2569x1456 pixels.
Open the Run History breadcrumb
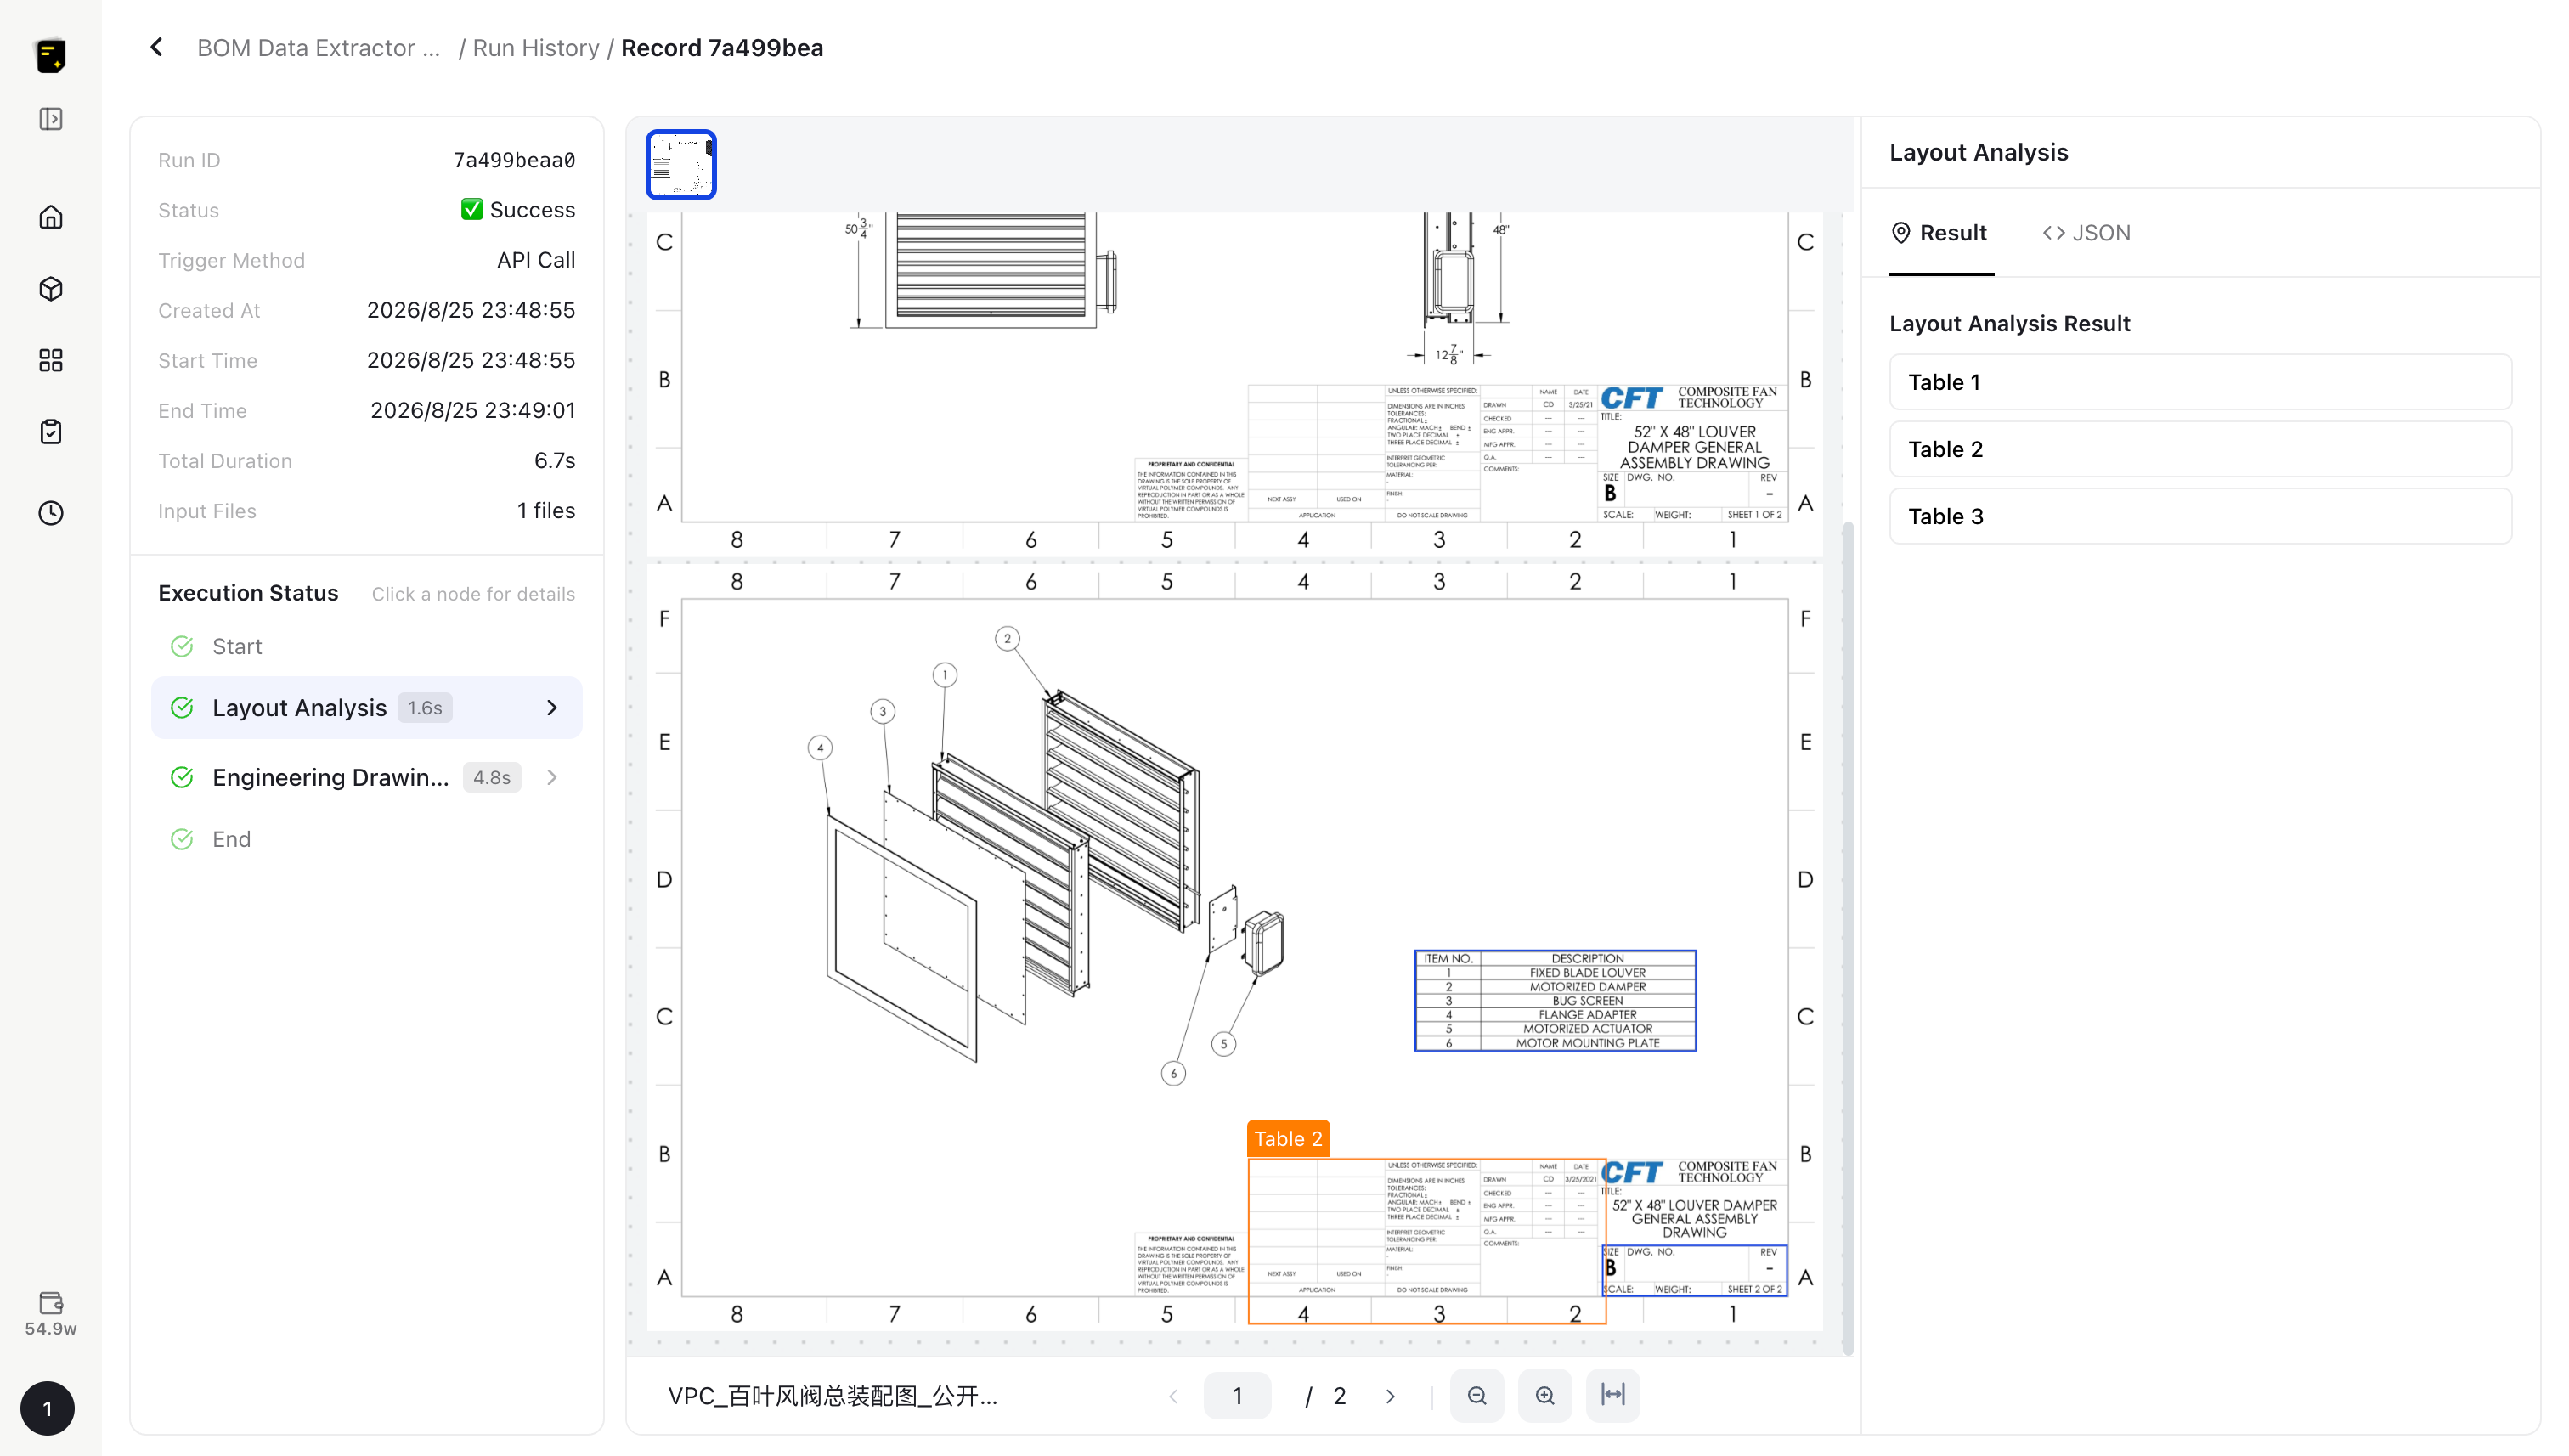(x=536, y=48)
